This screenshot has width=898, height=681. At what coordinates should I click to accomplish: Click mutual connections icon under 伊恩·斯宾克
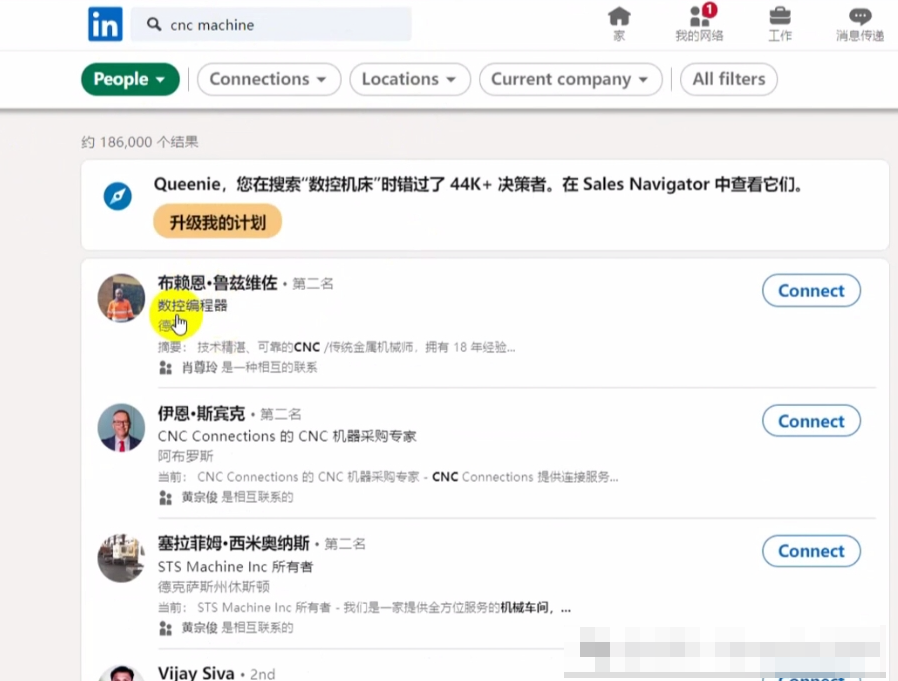(166, 498)
